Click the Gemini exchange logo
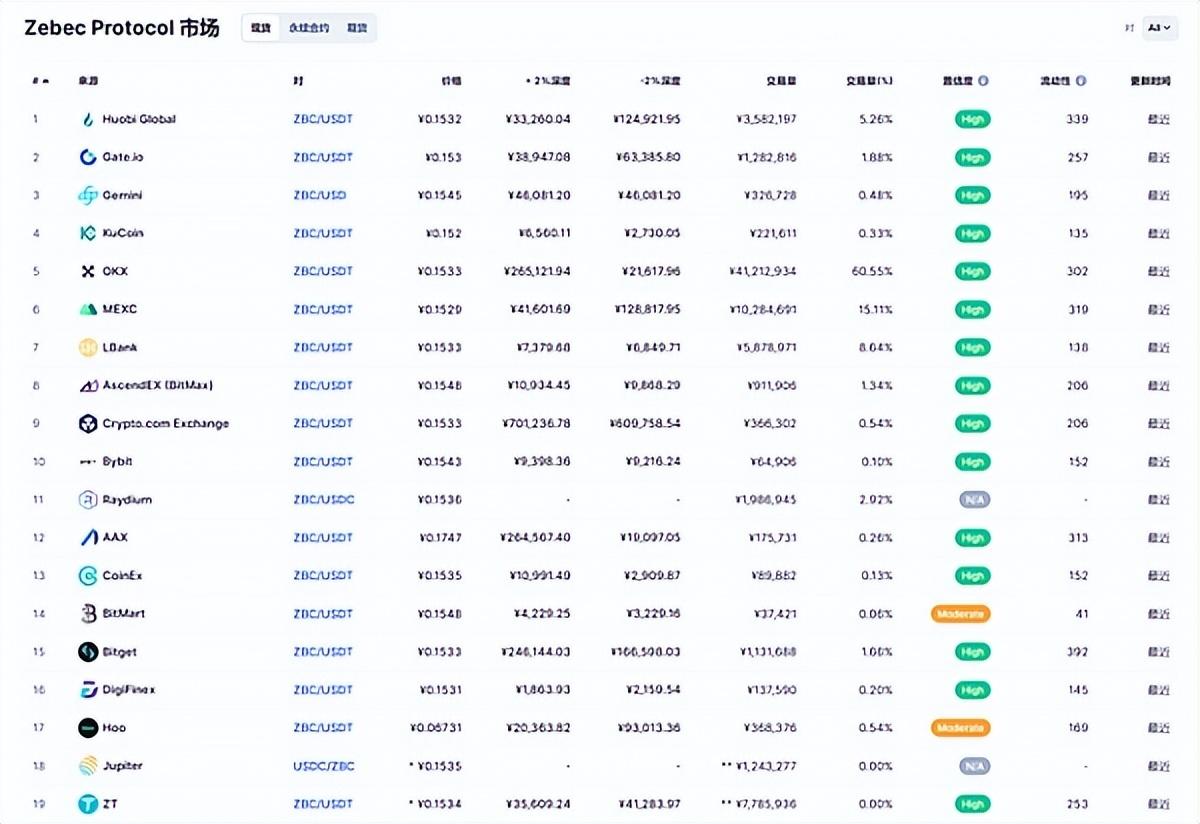The width and height of the screenshot is (1200, 824). click(x=88, y=195)
